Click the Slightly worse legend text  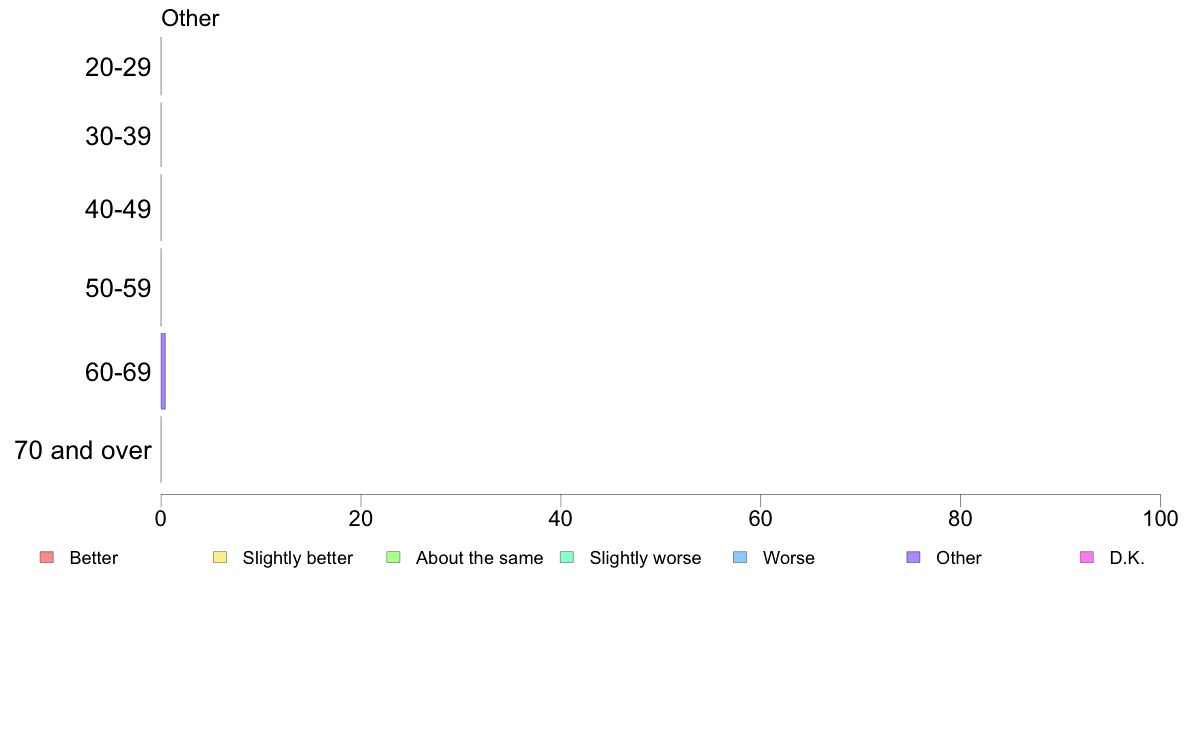(646, 558)
